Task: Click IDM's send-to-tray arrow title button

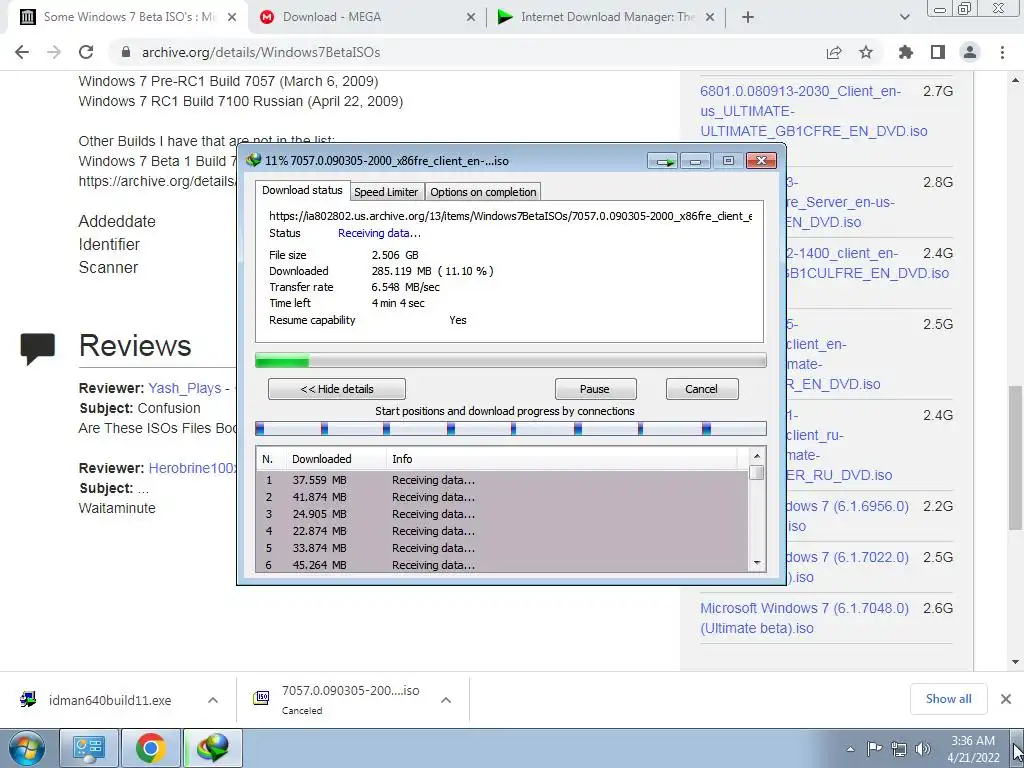Action: (663, 161)
